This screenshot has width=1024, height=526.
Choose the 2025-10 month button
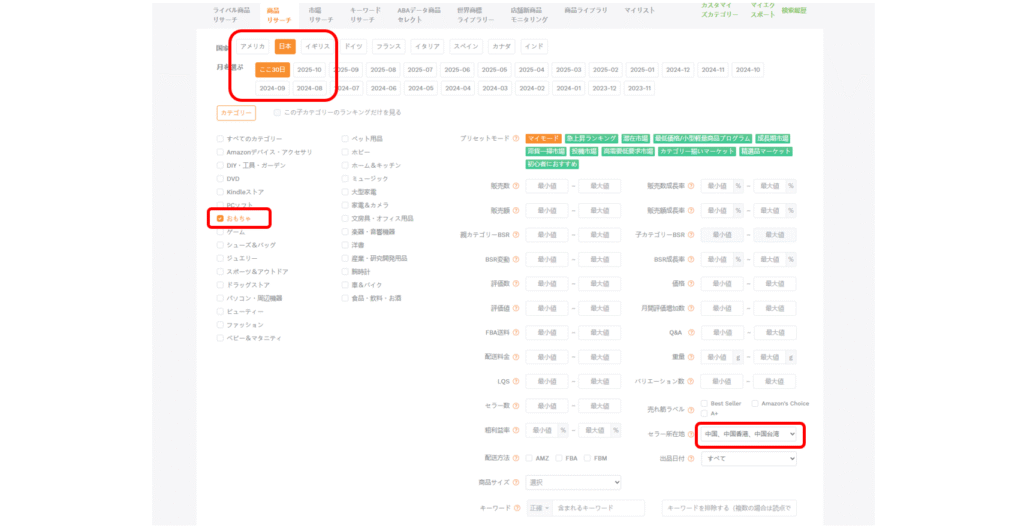pos(307,70)
